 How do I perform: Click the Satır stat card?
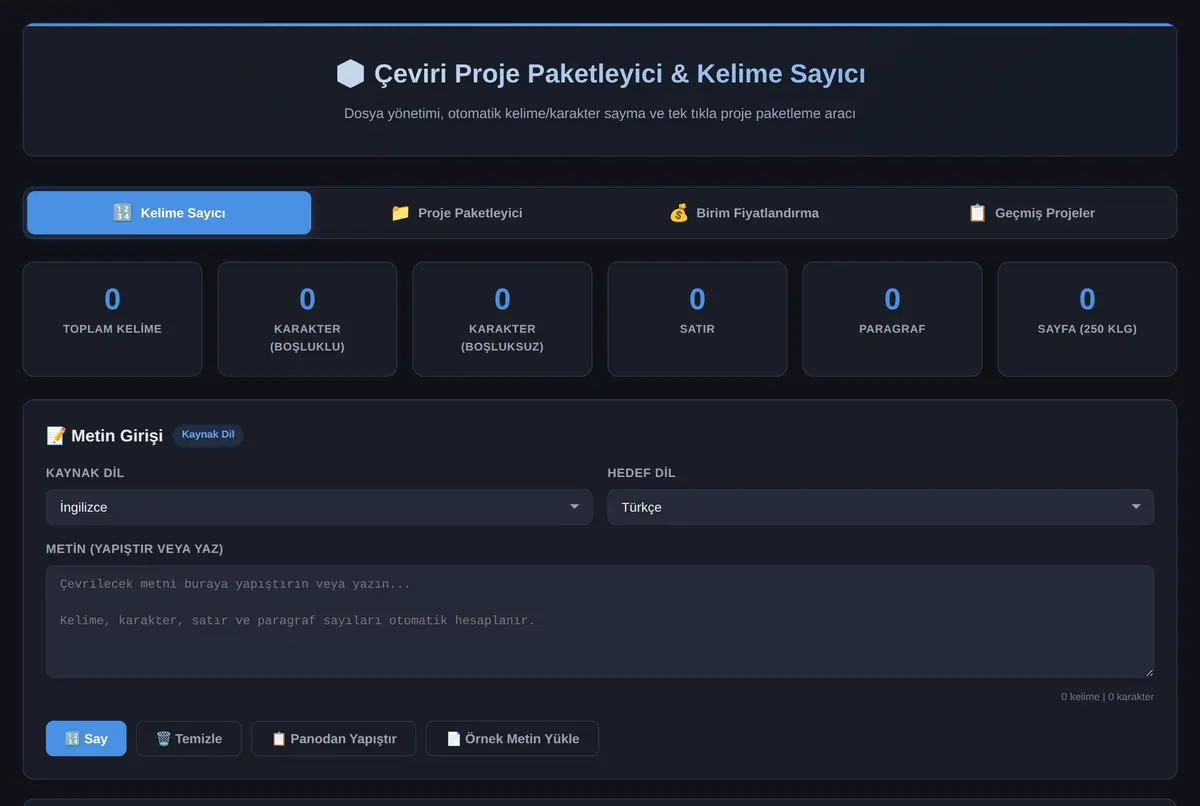coord(697,319)
